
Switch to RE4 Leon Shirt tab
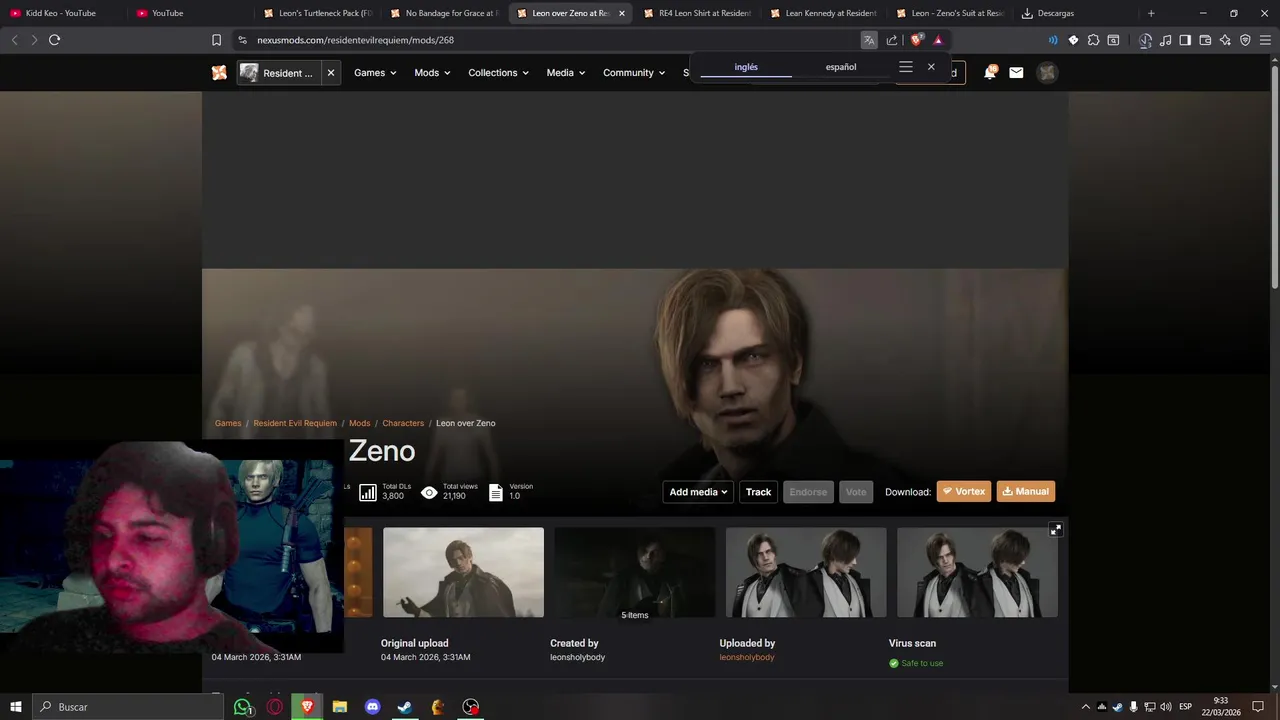pyautogui.click(x=697, y=13)
